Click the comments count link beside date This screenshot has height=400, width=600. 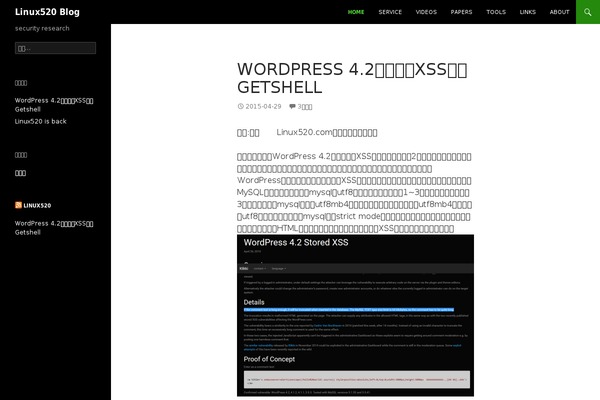305,107
